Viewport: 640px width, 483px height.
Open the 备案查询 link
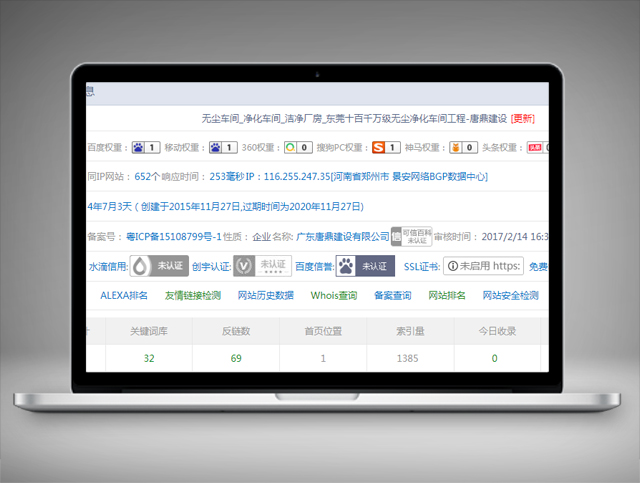point(393,295)
